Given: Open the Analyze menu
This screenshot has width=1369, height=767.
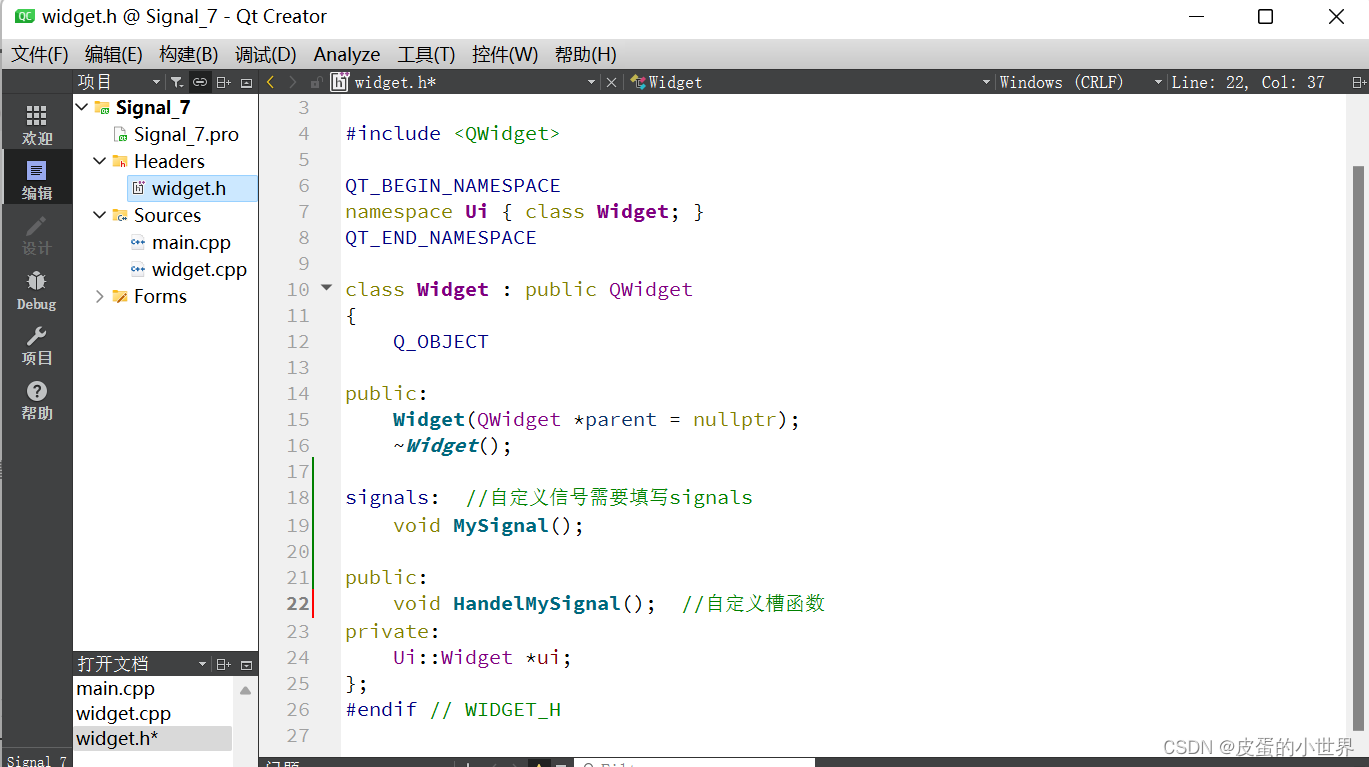Looking at the screenshot, I should (346, 54).
